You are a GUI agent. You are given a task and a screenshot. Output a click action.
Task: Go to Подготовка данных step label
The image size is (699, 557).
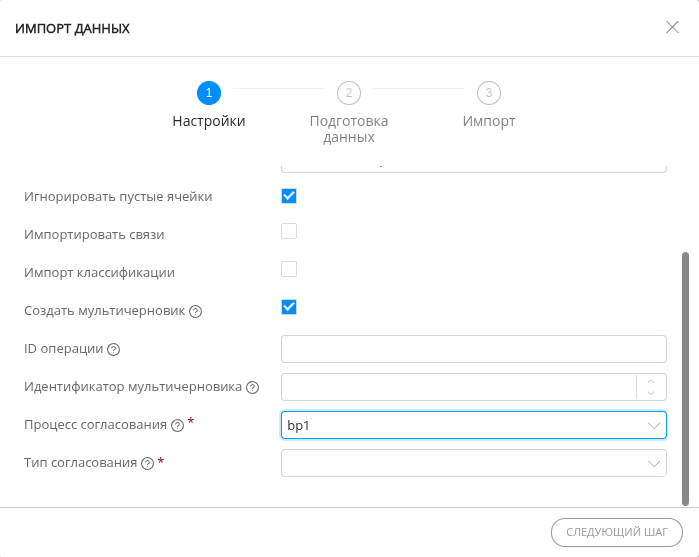click(348, 129)
